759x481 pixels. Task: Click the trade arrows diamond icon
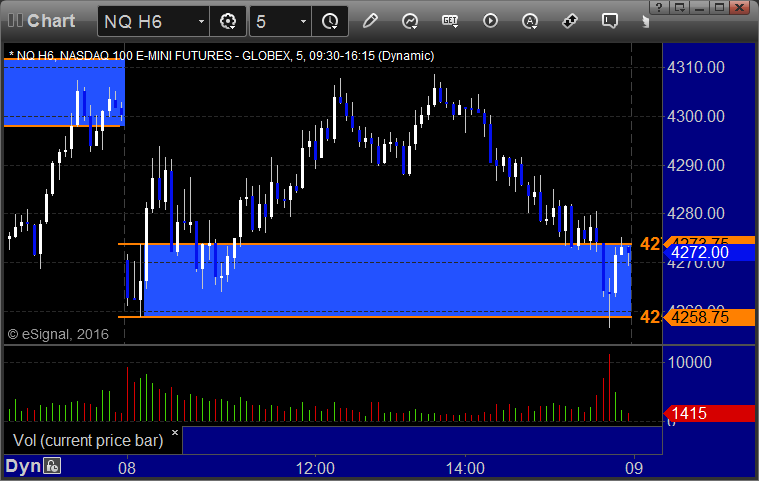tap(570, 21)
